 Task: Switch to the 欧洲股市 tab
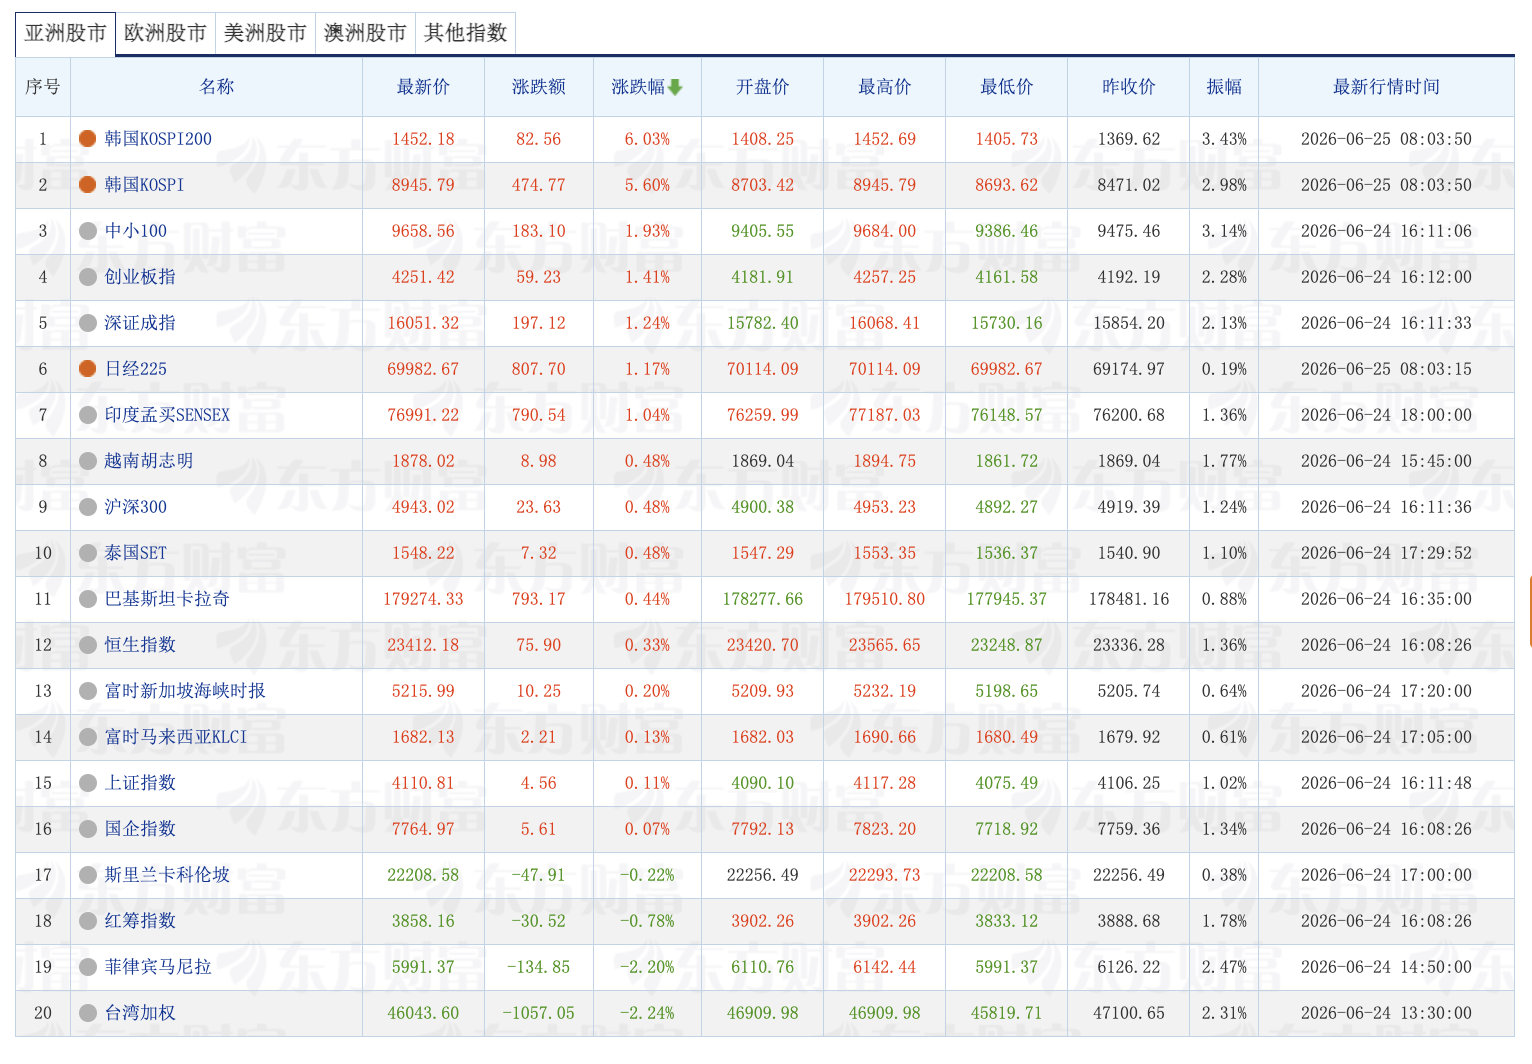(x=165, y=33)
